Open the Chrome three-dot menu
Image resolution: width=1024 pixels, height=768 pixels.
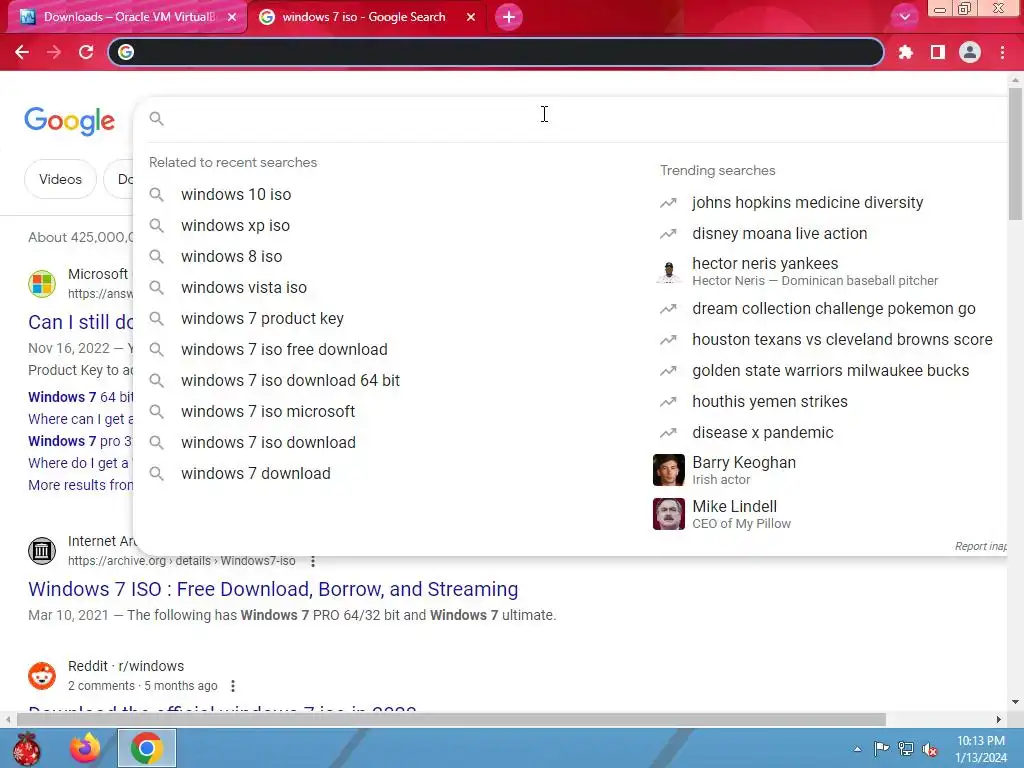click(1002, 52)
